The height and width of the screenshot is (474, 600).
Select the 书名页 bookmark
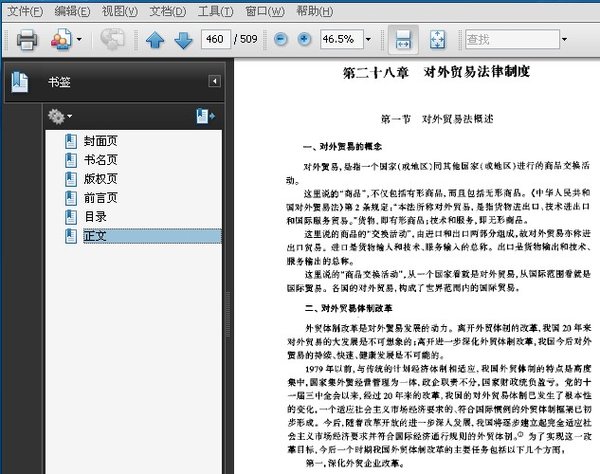click(x=101, y=160)
